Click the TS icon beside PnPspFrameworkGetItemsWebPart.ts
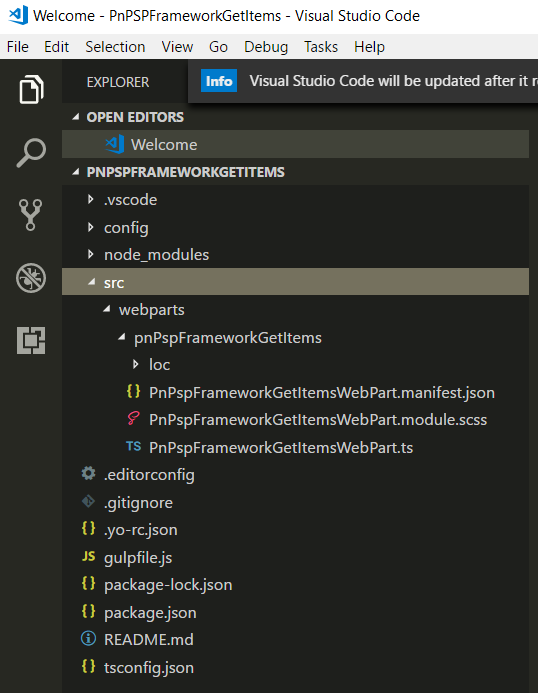Image resolution: width=538 pixels, height=693 pixels. pos(133,446)
